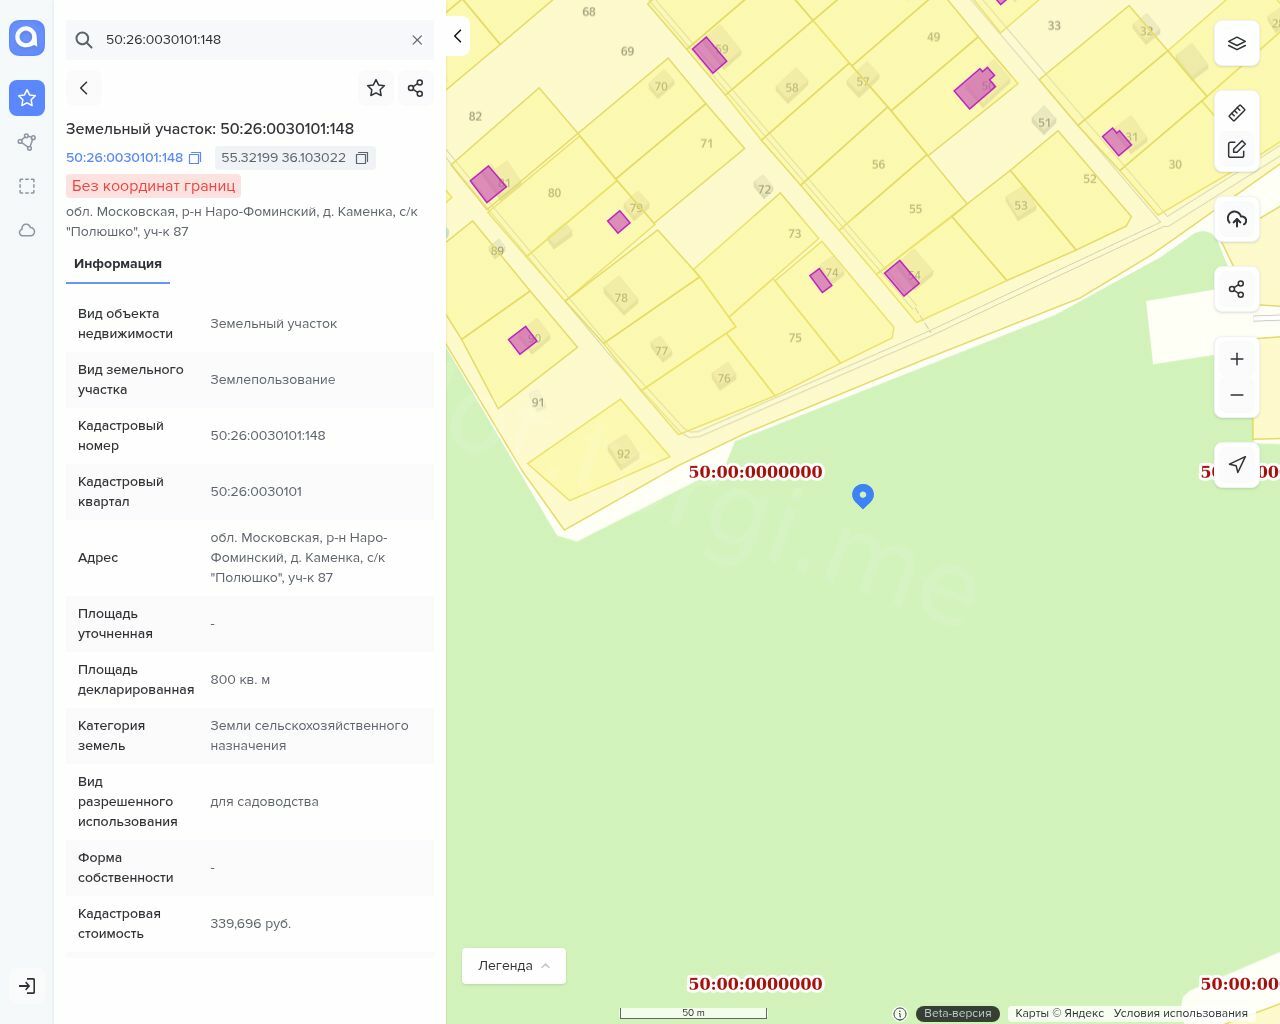
Task: Zoom out on the map
Action: point(1237,395)
